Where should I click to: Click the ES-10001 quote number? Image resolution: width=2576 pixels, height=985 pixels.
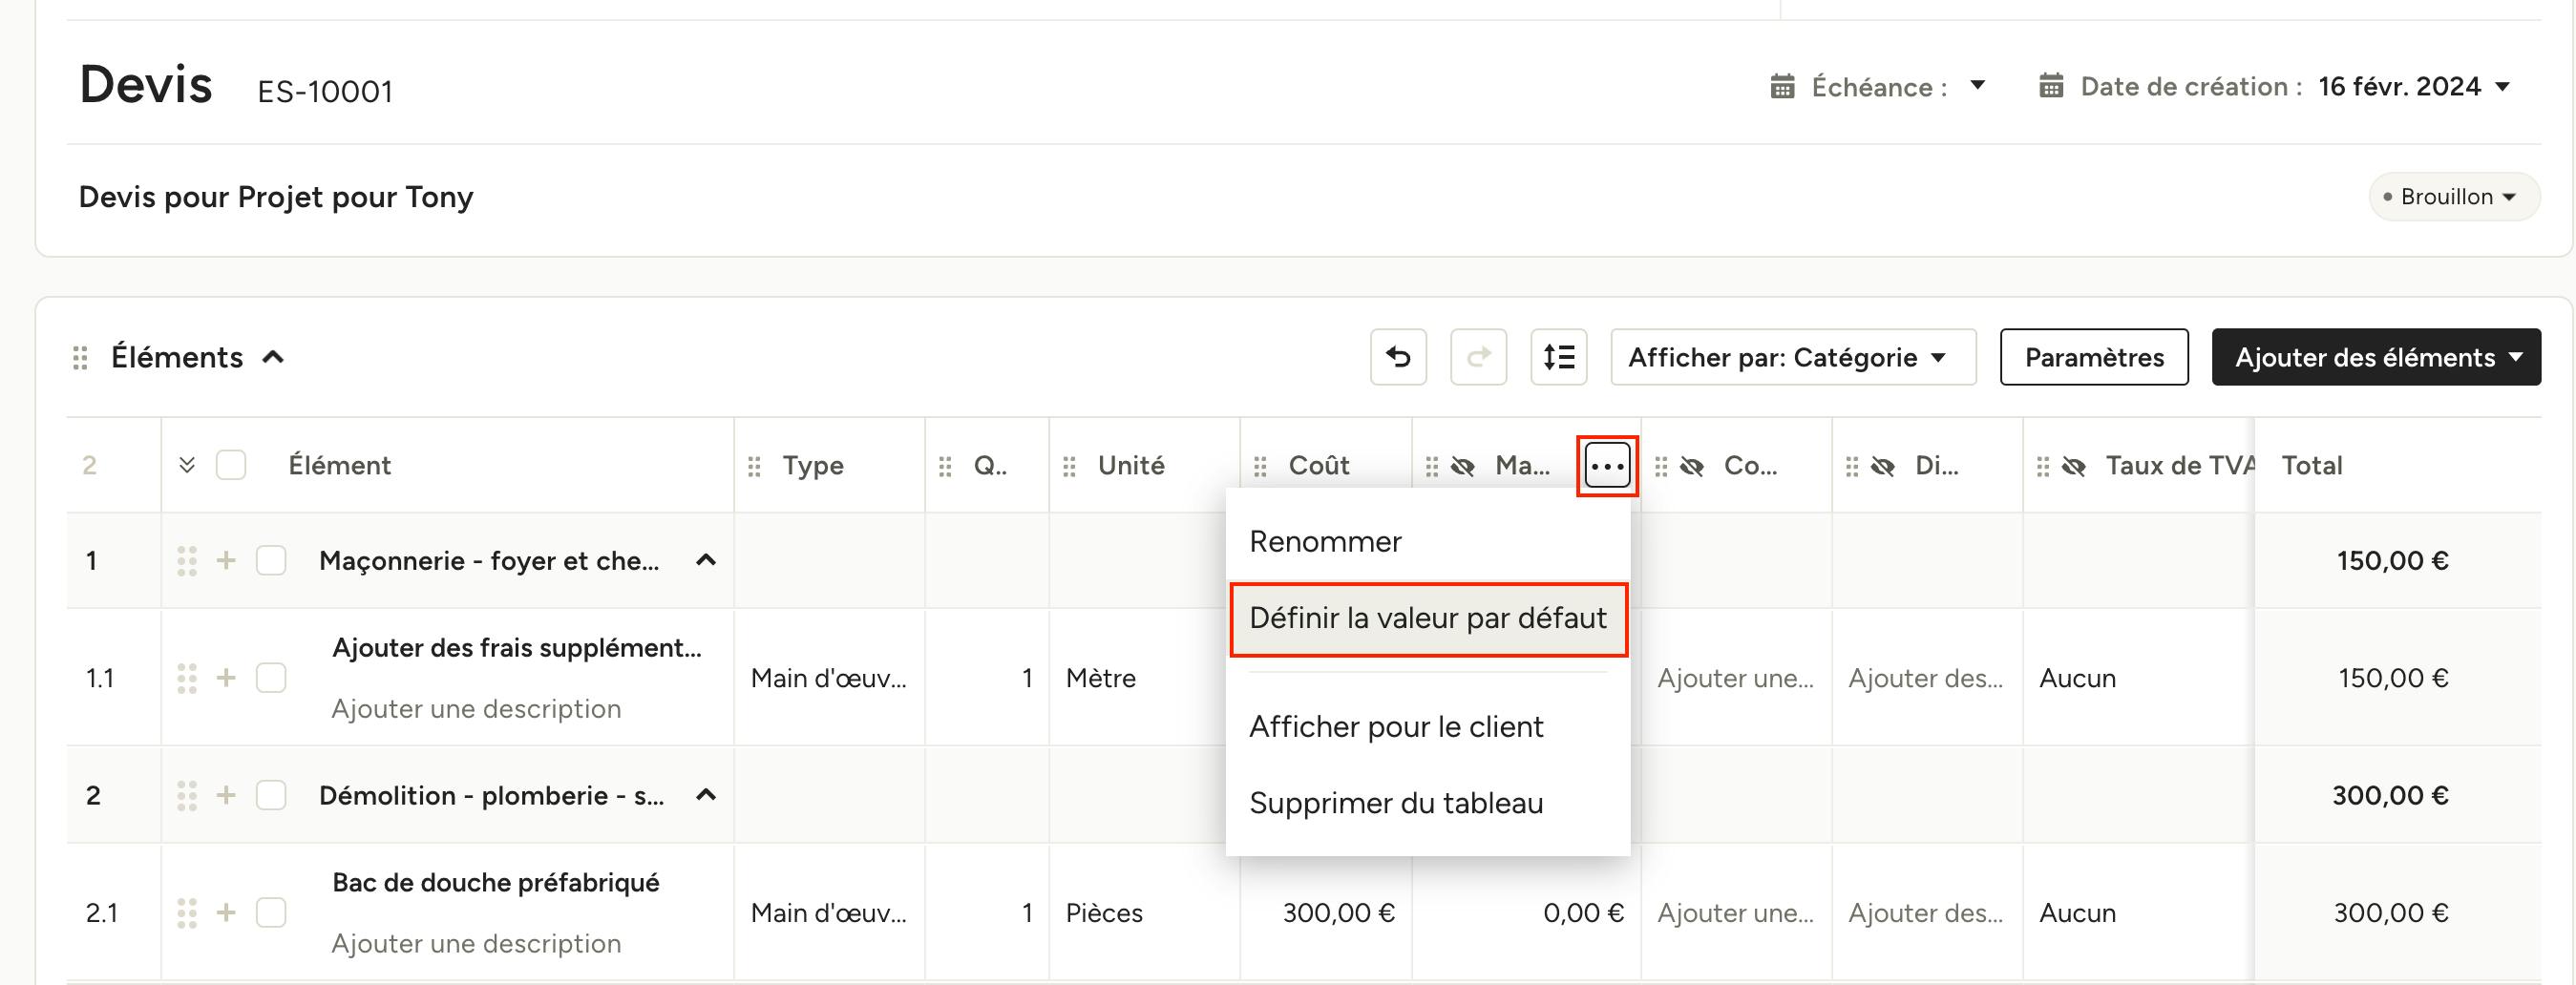(325, 92)
